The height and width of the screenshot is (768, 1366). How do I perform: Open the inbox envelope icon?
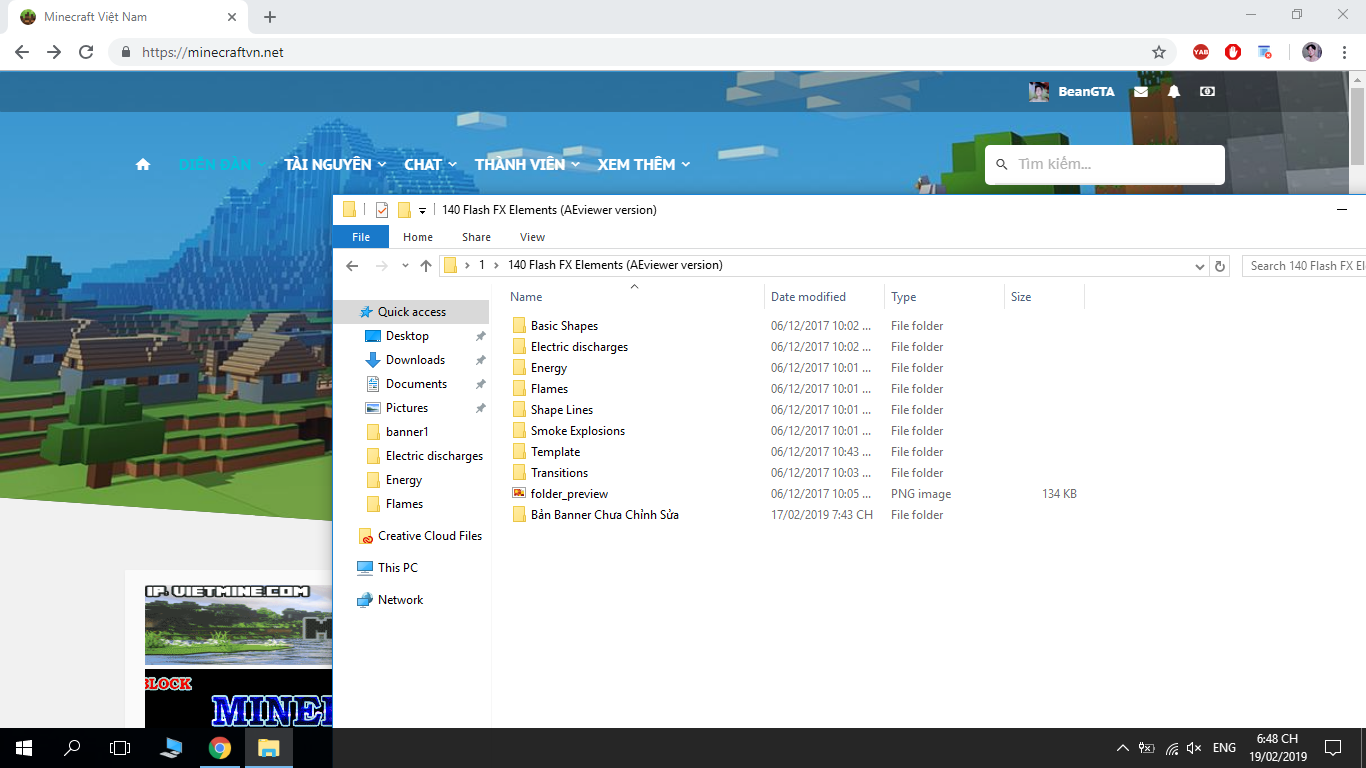click(x=1141, y=91)
